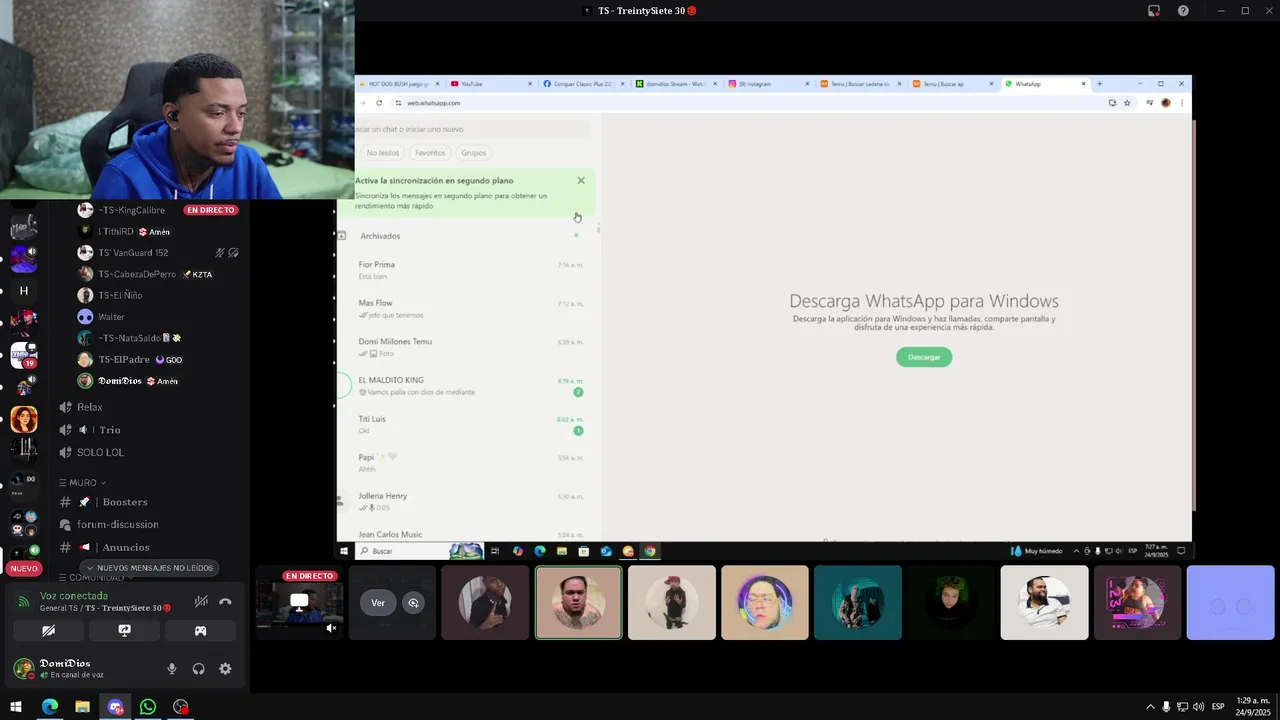Viewport: 1280px width, 720px height.
Task: Select the bearded man participant tile
Action: (1044, 603)
